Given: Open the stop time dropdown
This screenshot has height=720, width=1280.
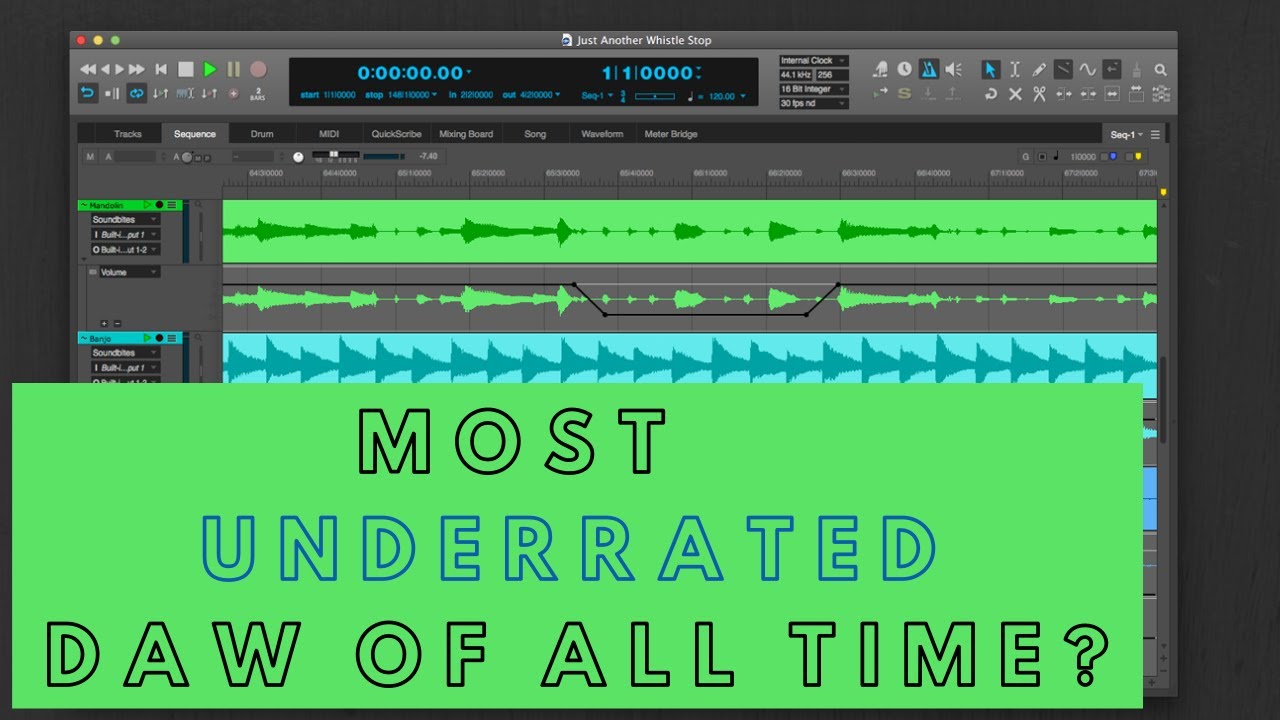Looking at the screenshot, I should tap(434, 95).
